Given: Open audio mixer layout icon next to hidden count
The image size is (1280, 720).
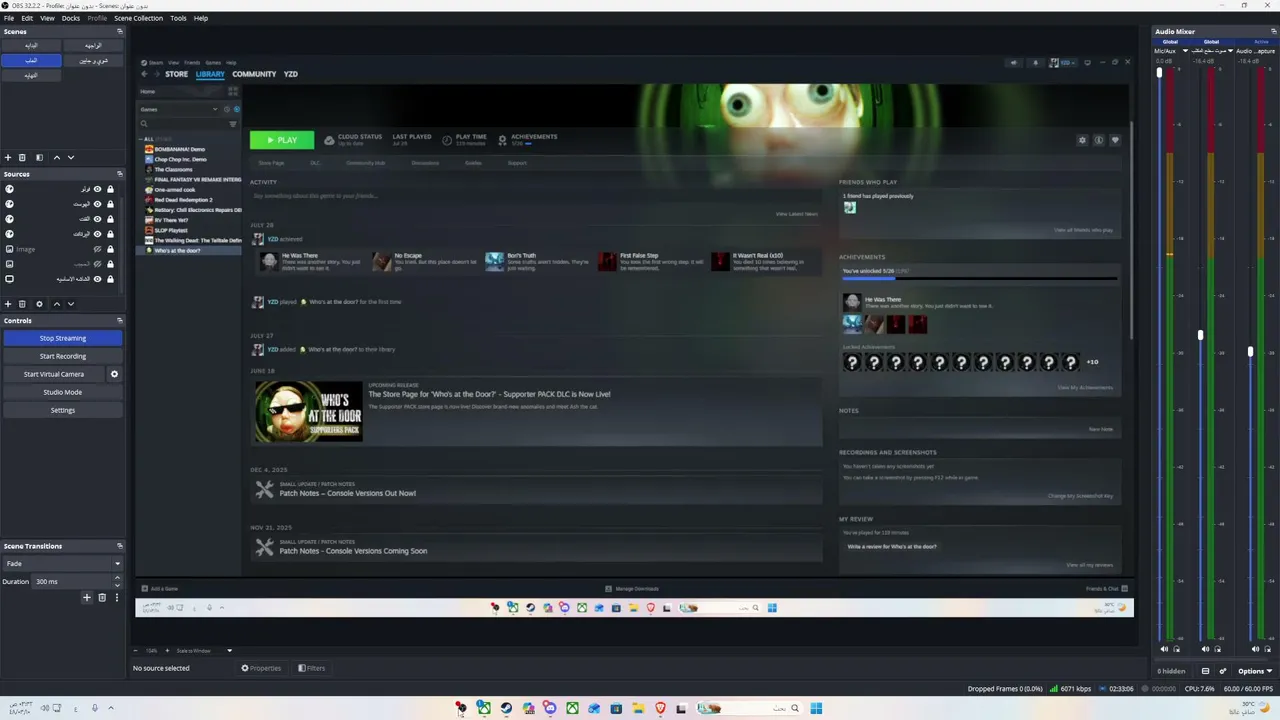Looking at the screenshot, I should (1205, 671).
